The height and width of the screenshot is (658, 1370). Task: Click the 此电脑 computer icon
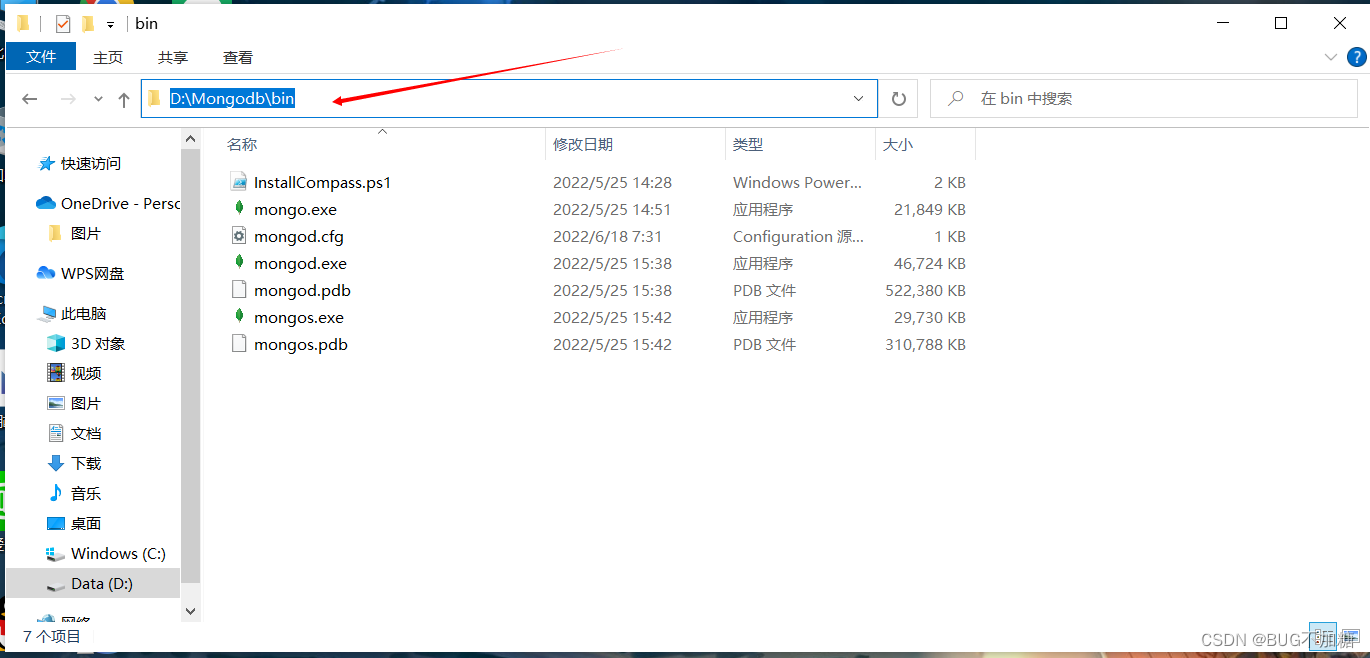[47, 313]
